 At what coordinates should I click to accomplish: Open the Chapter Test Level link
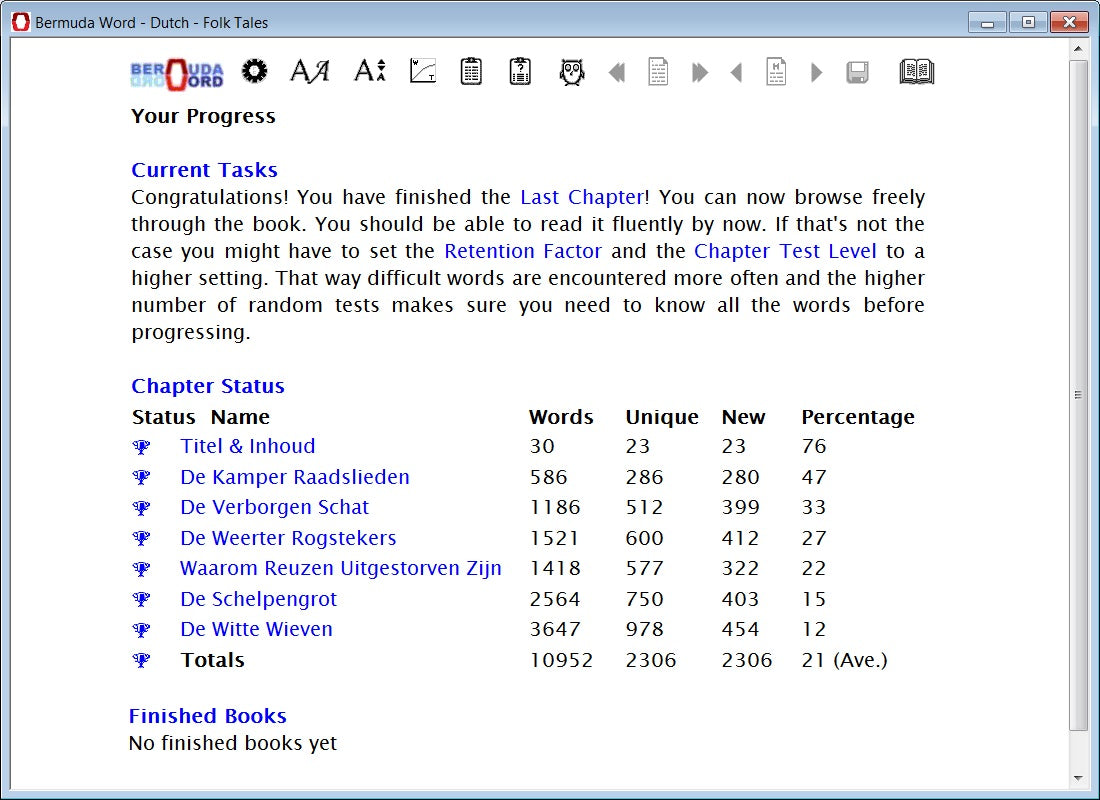pyautogui.click(x=785, y=251)
